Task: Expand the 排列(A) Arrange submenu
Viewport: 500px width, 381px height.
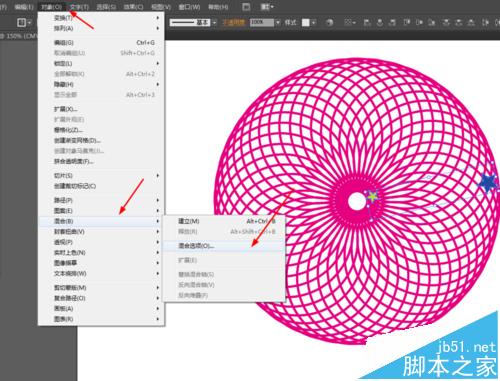Action: 101,28
